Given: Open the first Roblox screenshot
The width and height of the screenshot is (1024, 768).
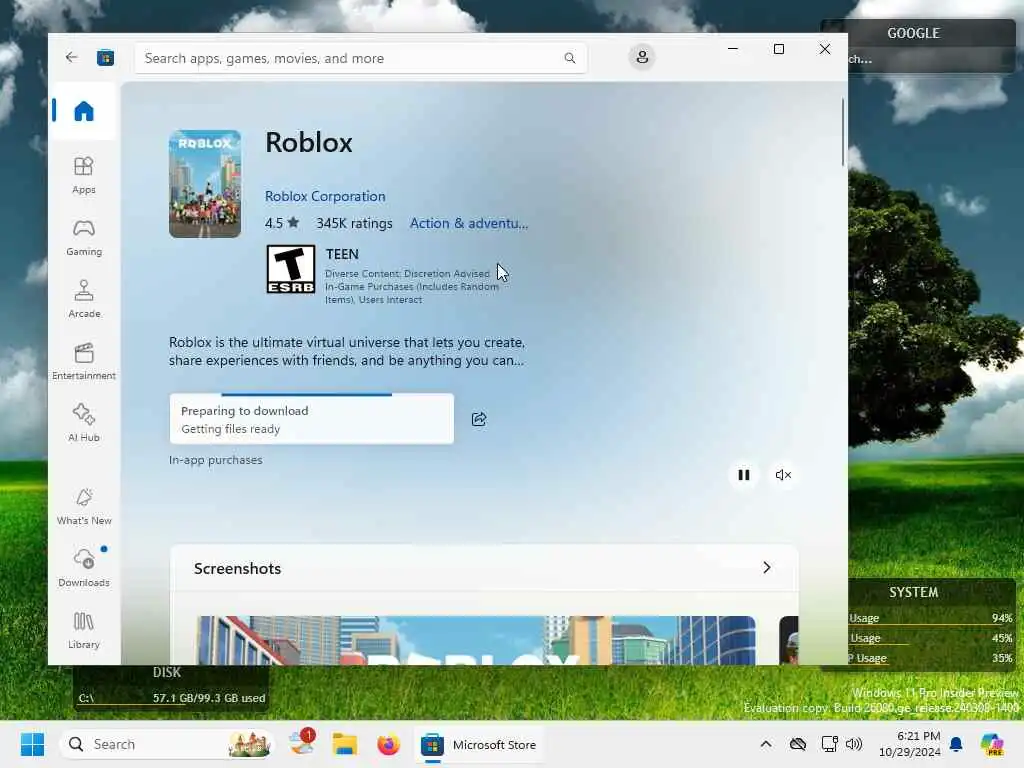Looking at the screenshot, I should pyautogui.click(x=476, y=640).
